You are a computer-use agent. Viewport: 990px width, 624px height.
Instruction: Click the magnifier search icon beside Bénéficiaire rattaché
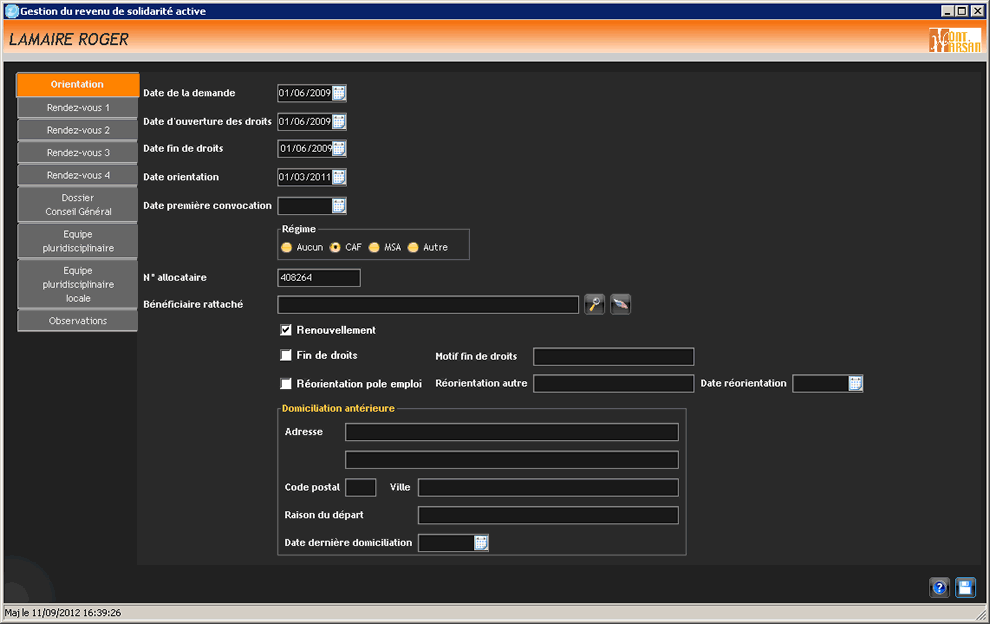coord(594,305)
